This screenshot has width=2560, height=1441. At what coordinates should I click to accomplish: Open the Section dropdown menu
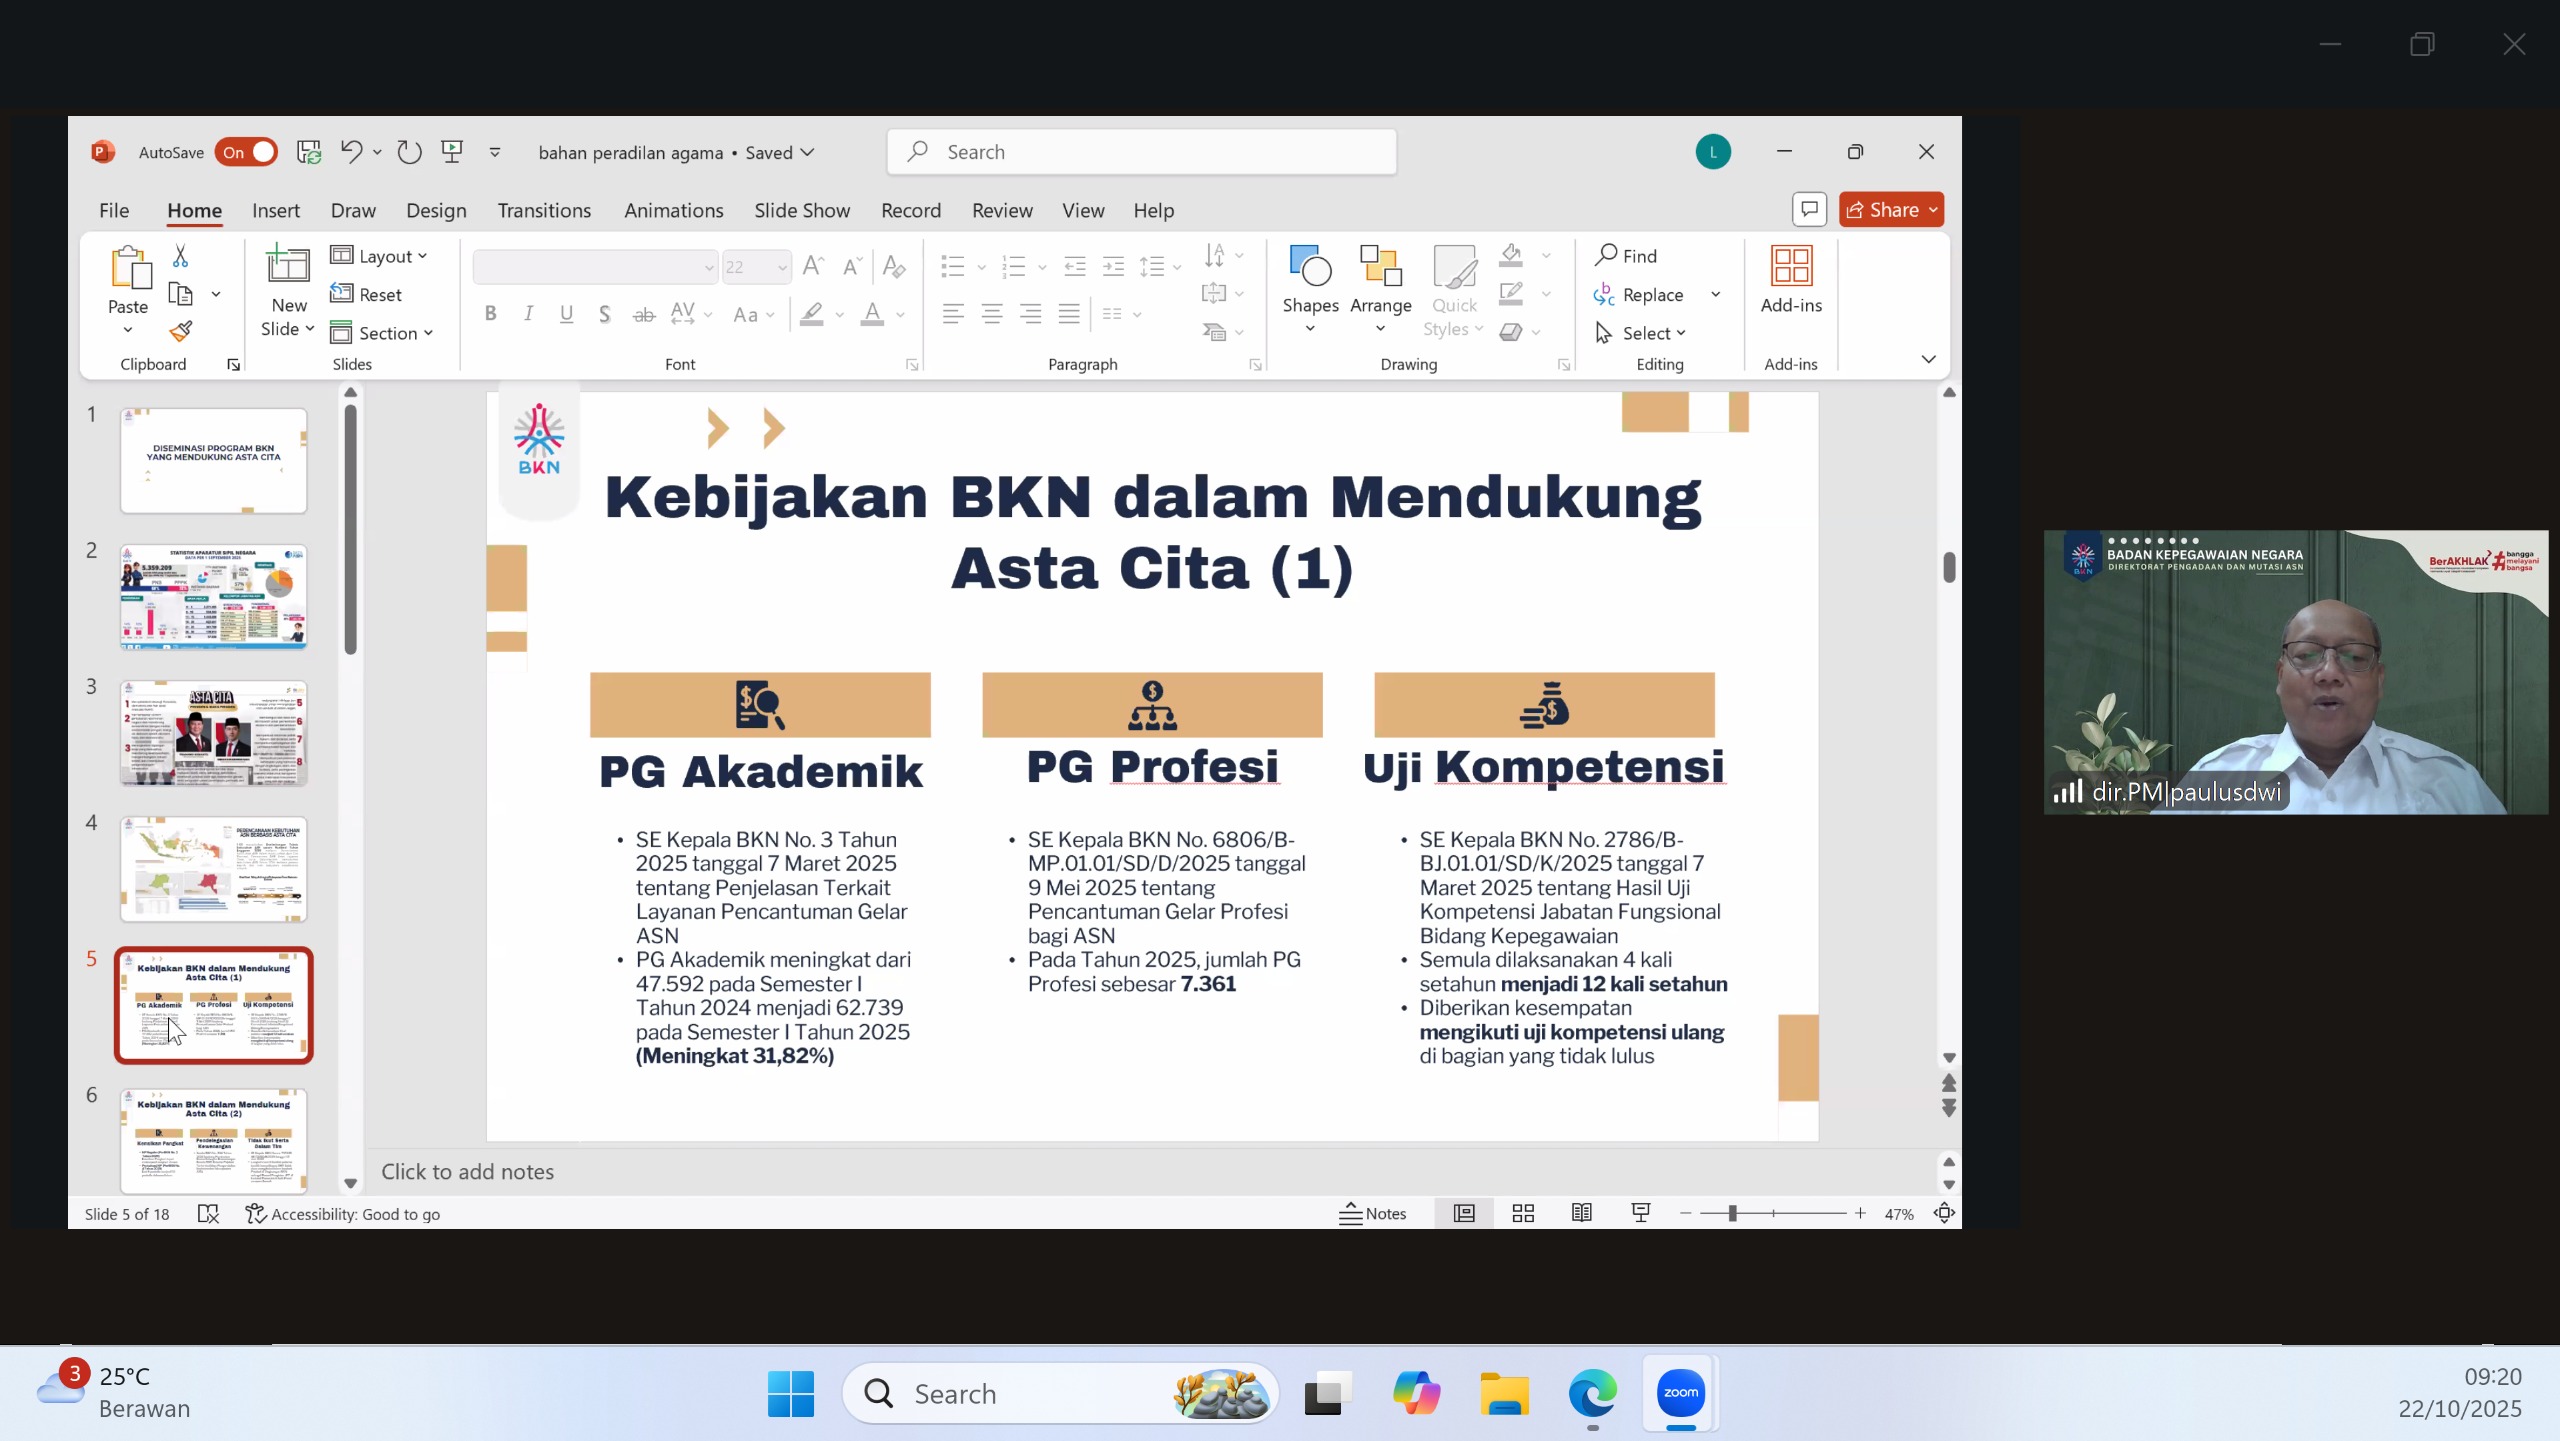point(382,333)
